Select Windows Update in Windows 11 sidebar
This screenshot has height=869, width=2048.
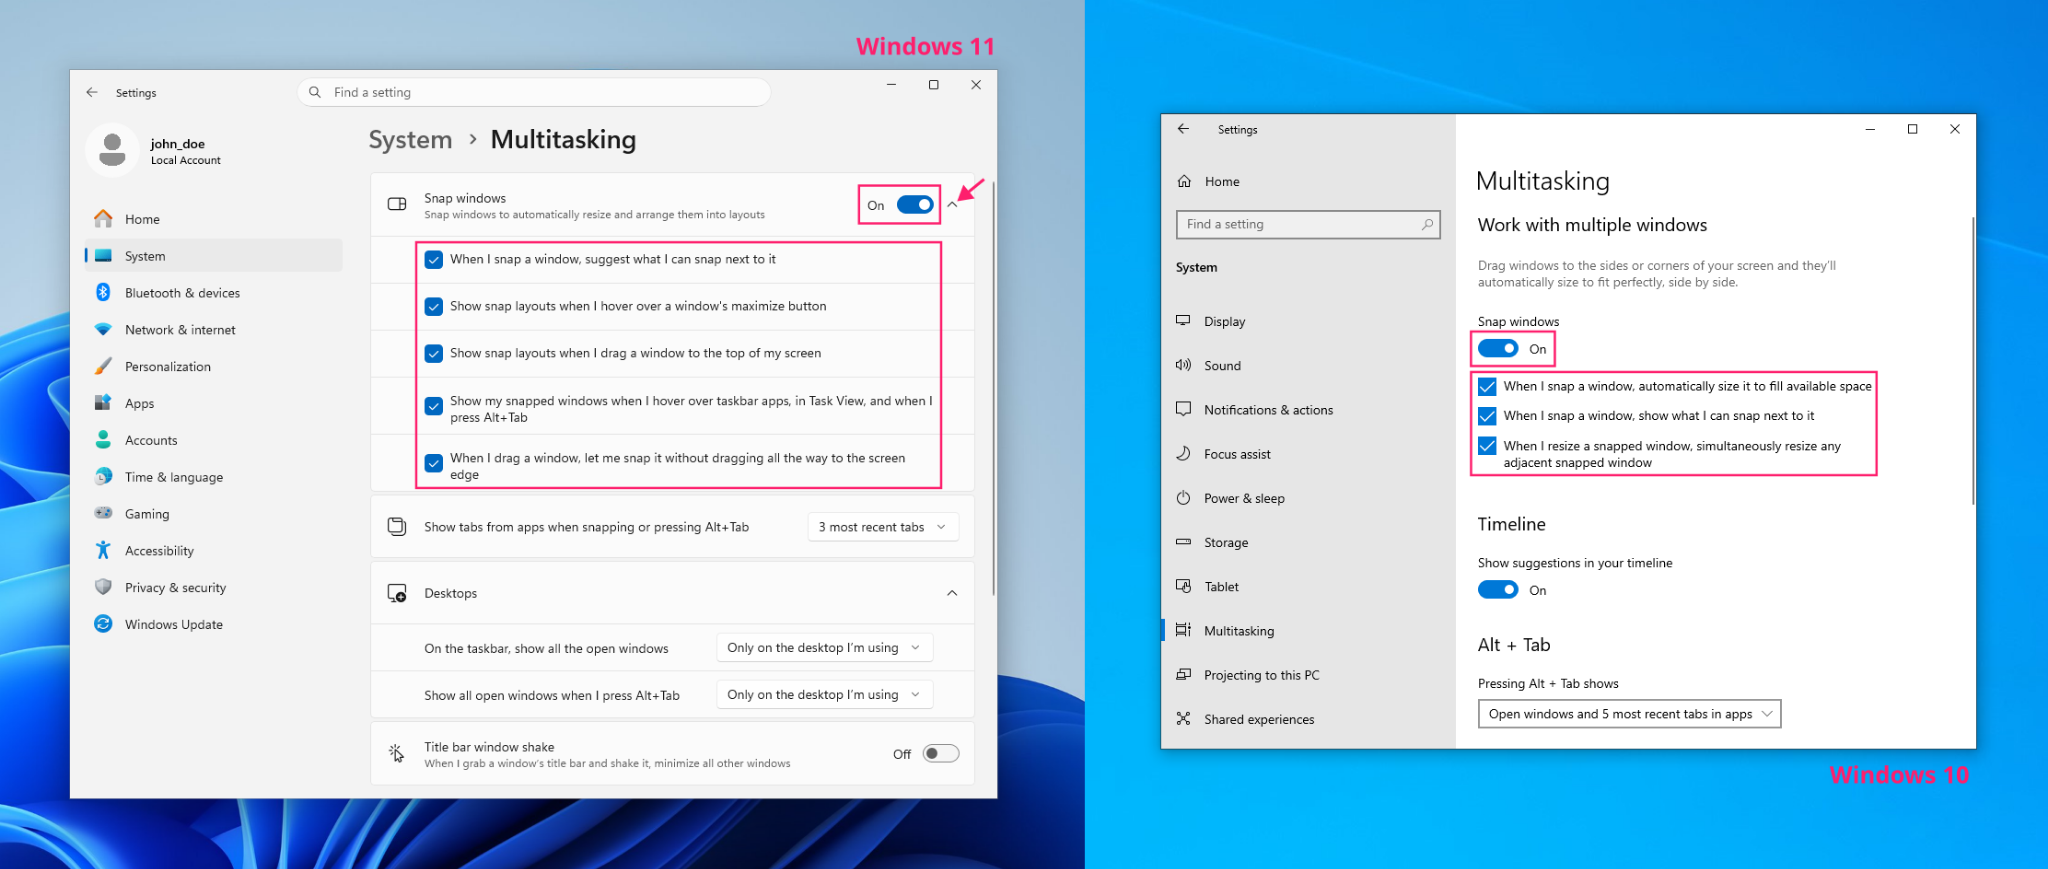(x=214, y=624)
